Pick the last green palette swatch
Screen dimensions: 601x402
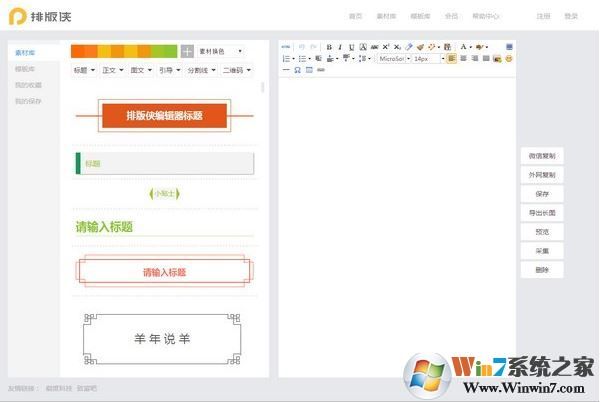[171, 51]
